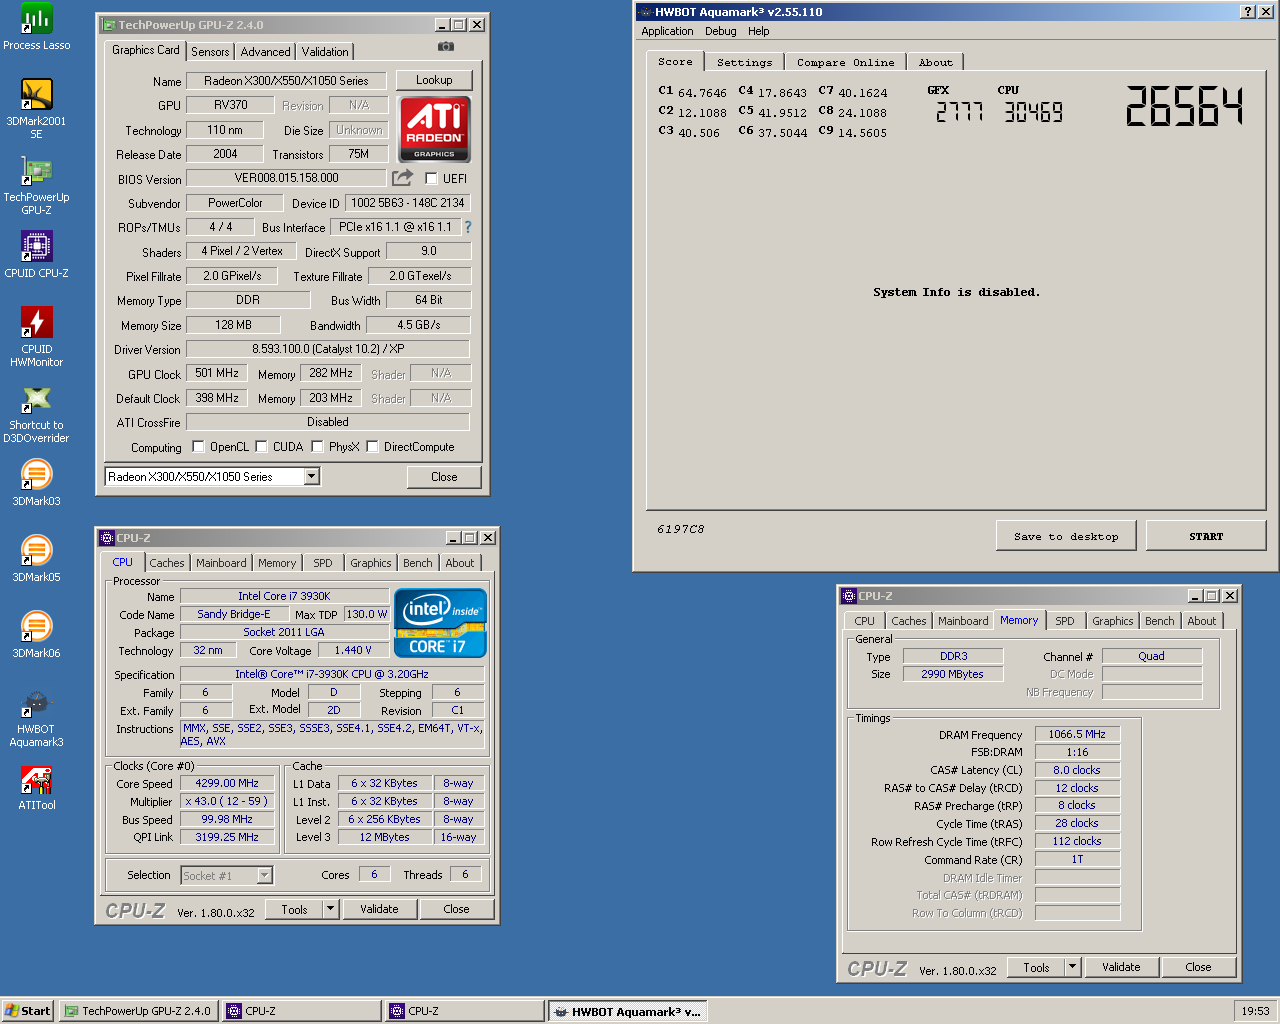
Task: Click the ATI Radeon logo in GPU-Z
Action: point(435,129)
